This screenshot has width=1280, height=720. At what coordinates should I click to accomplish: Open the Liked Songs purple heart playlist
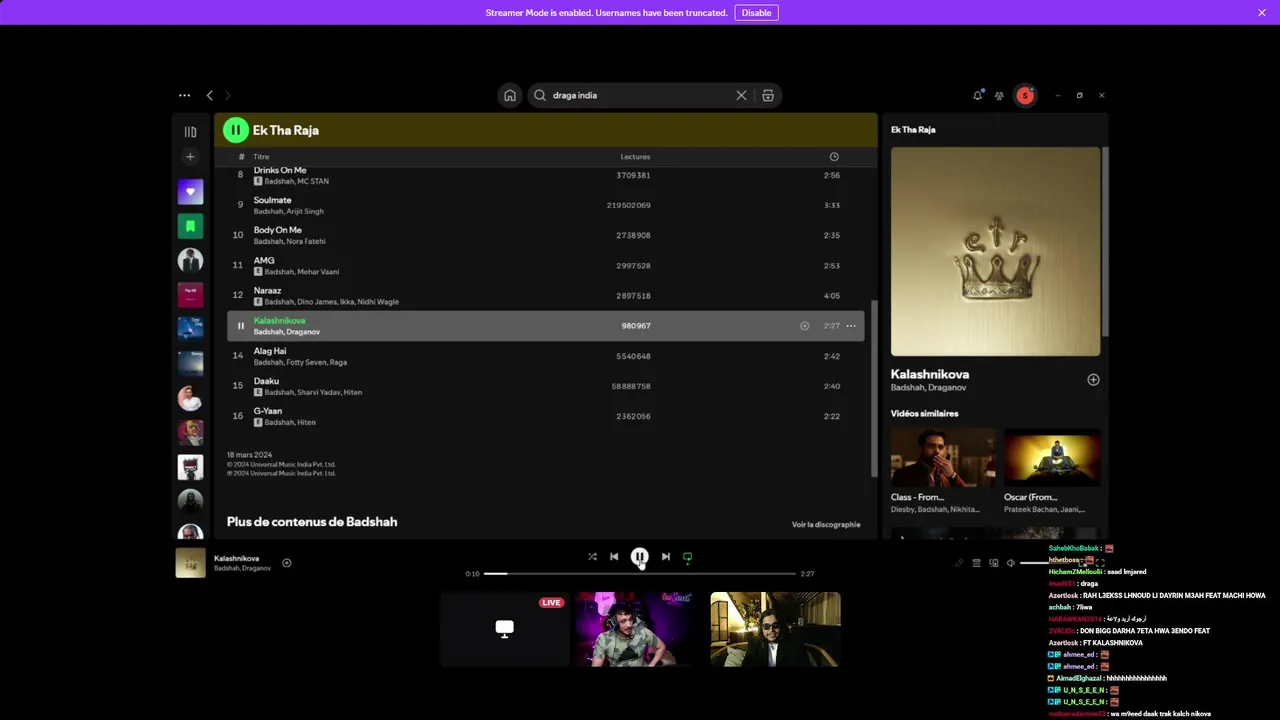coord(190,191)
